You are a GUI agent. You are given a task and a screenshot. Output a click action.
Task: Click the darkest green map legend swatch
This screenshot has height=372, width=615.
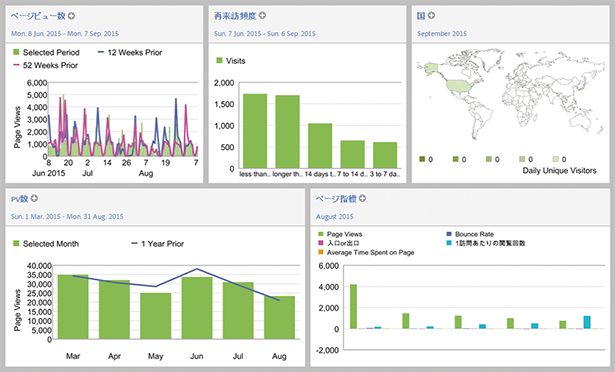(422, 159)
